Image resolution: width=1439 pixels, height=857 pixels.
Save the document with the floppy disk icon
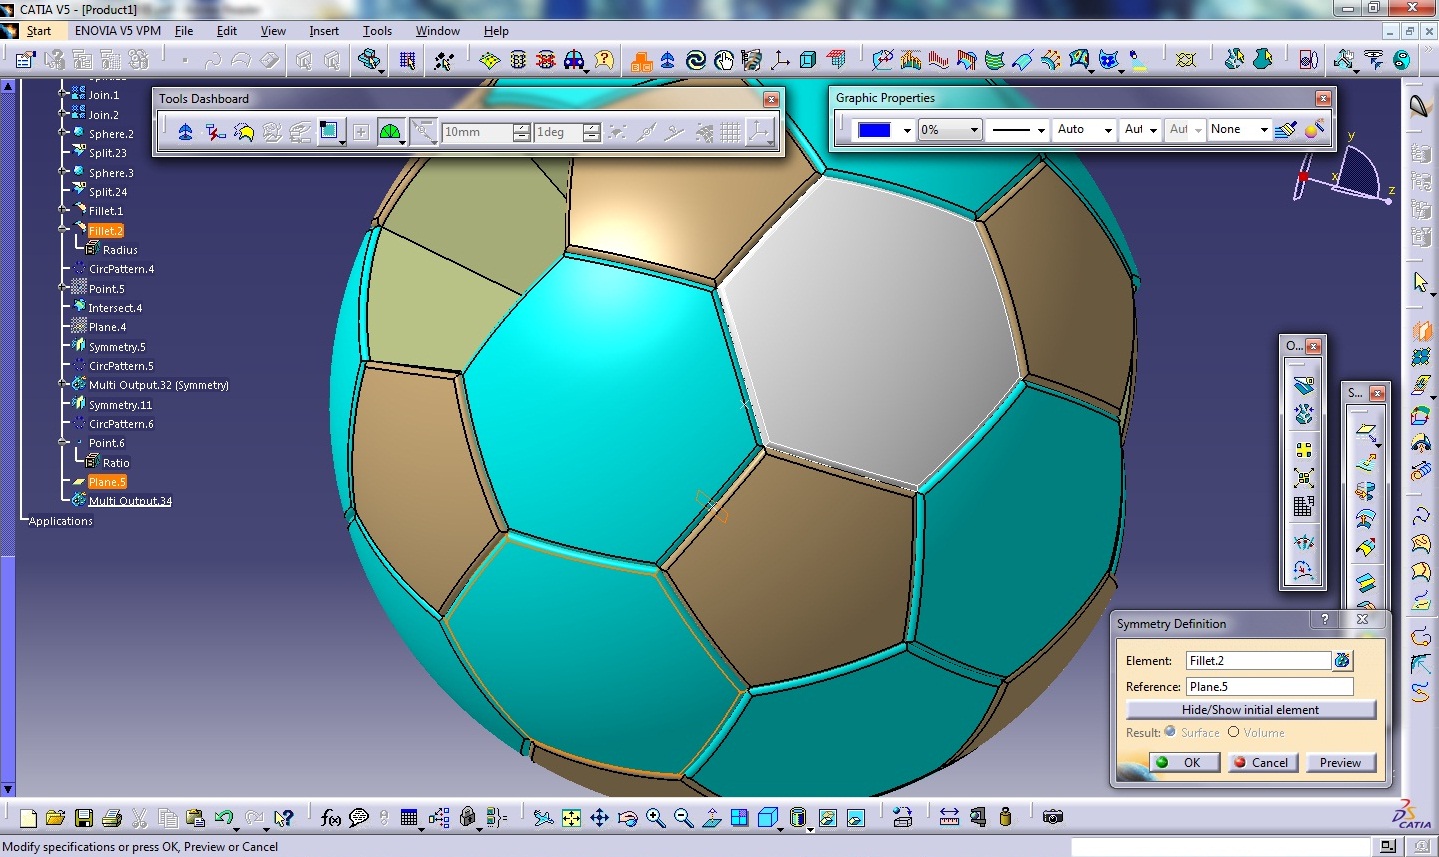[x=84, y=818]
